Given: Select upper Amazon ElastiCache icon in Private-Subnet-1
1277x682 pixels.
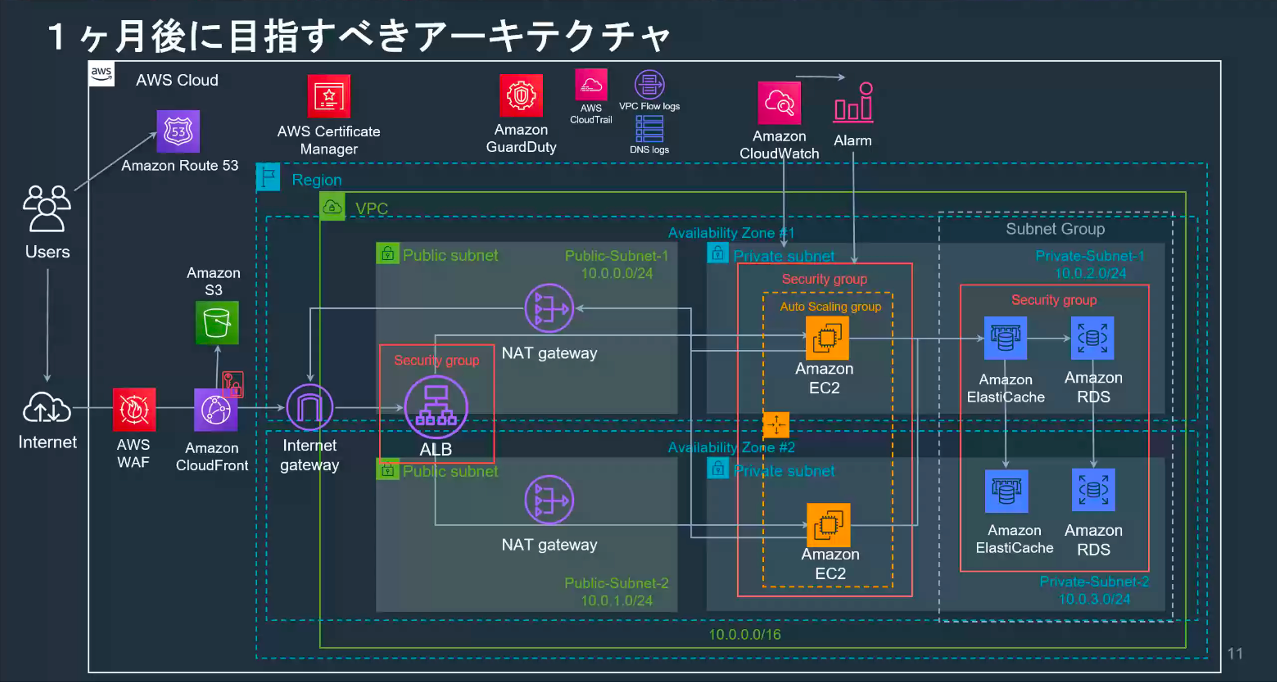Looking at the screenshot, I should click(x=1004, y=339).
